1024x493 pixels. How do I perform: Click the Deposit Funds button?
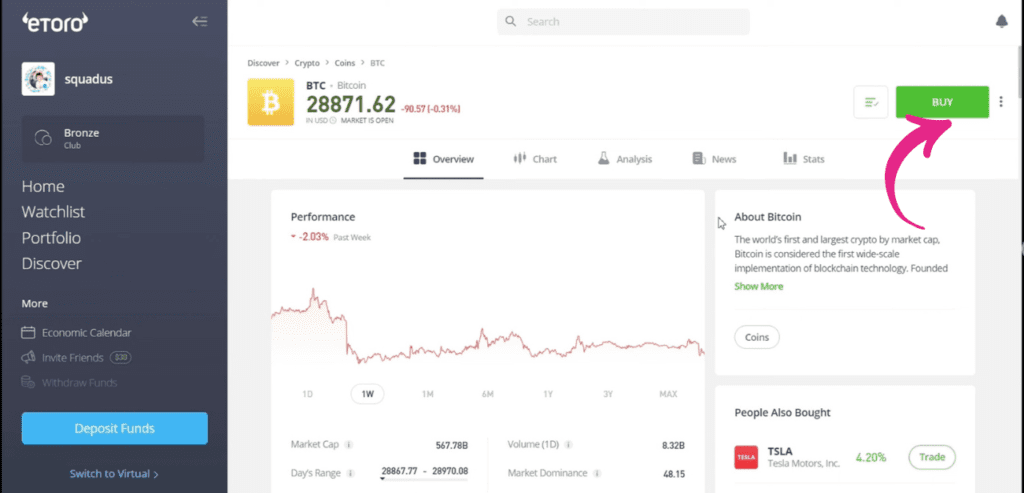pos(115,428)
